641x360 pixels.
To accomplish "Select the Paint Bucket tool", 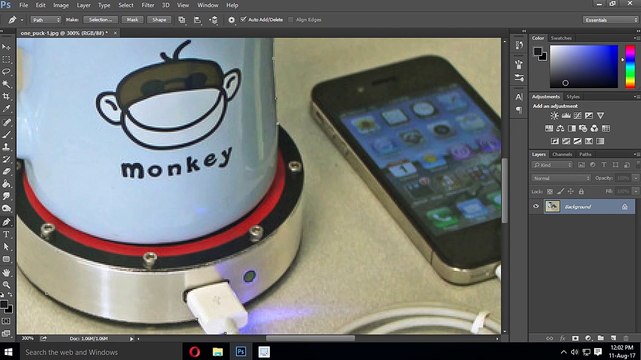I will (6, 184).
